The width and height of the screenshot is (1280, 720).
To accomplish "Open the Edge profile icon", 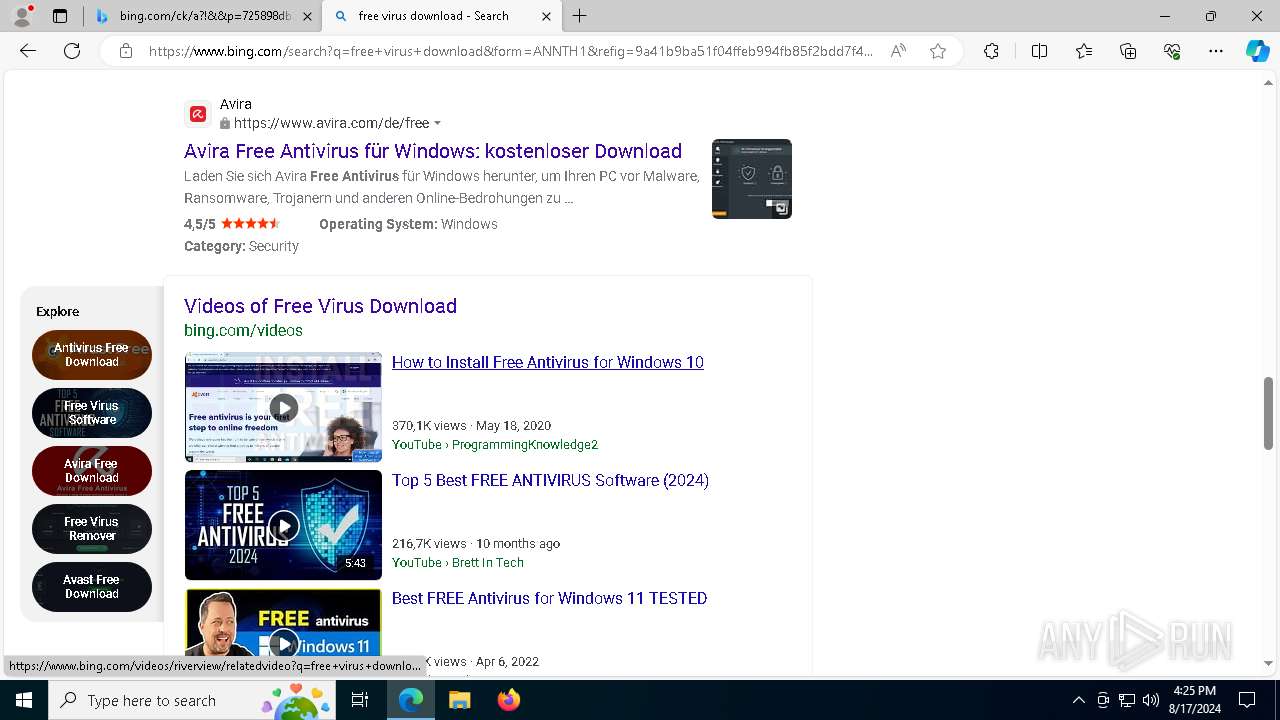I will coord(22,16).
